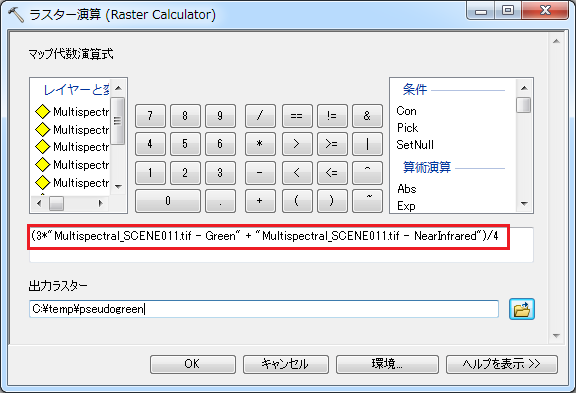
Task: Insert the less-than operator
Action: point(297,173)
